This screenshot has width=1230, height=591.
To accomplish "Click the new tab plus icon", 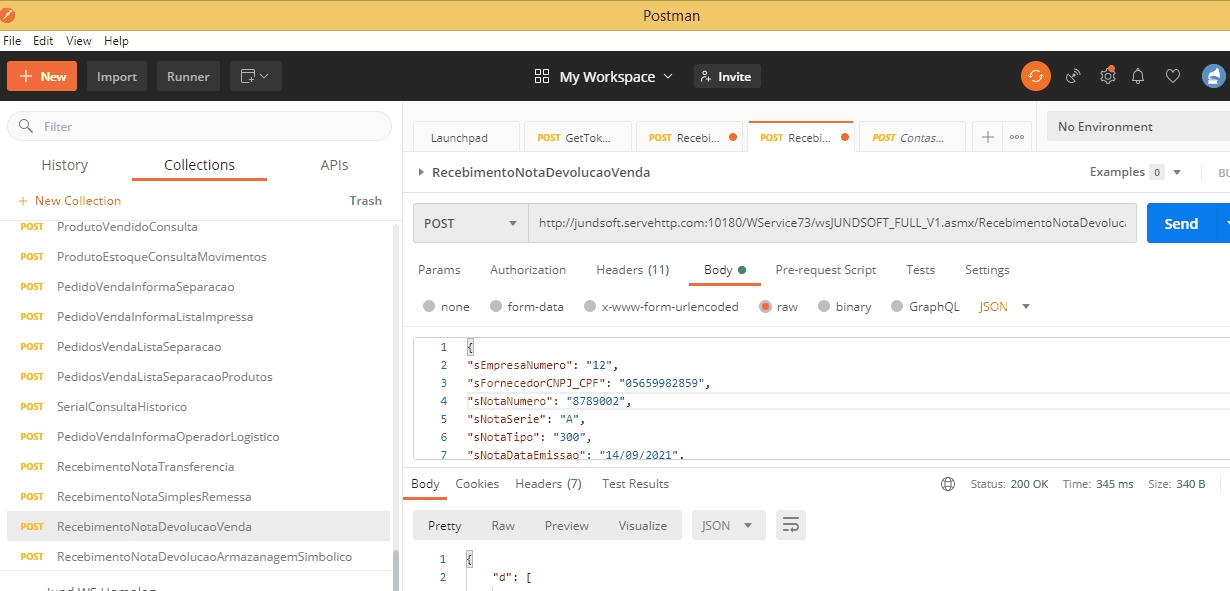I will tap(987, 137).
